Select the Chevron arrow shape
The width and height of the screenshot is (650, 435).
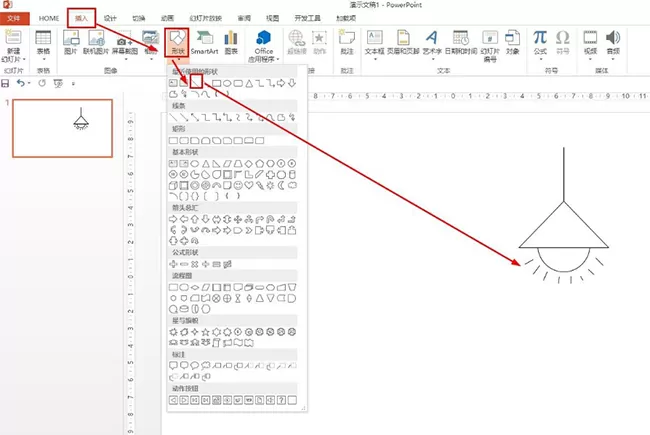249,230
